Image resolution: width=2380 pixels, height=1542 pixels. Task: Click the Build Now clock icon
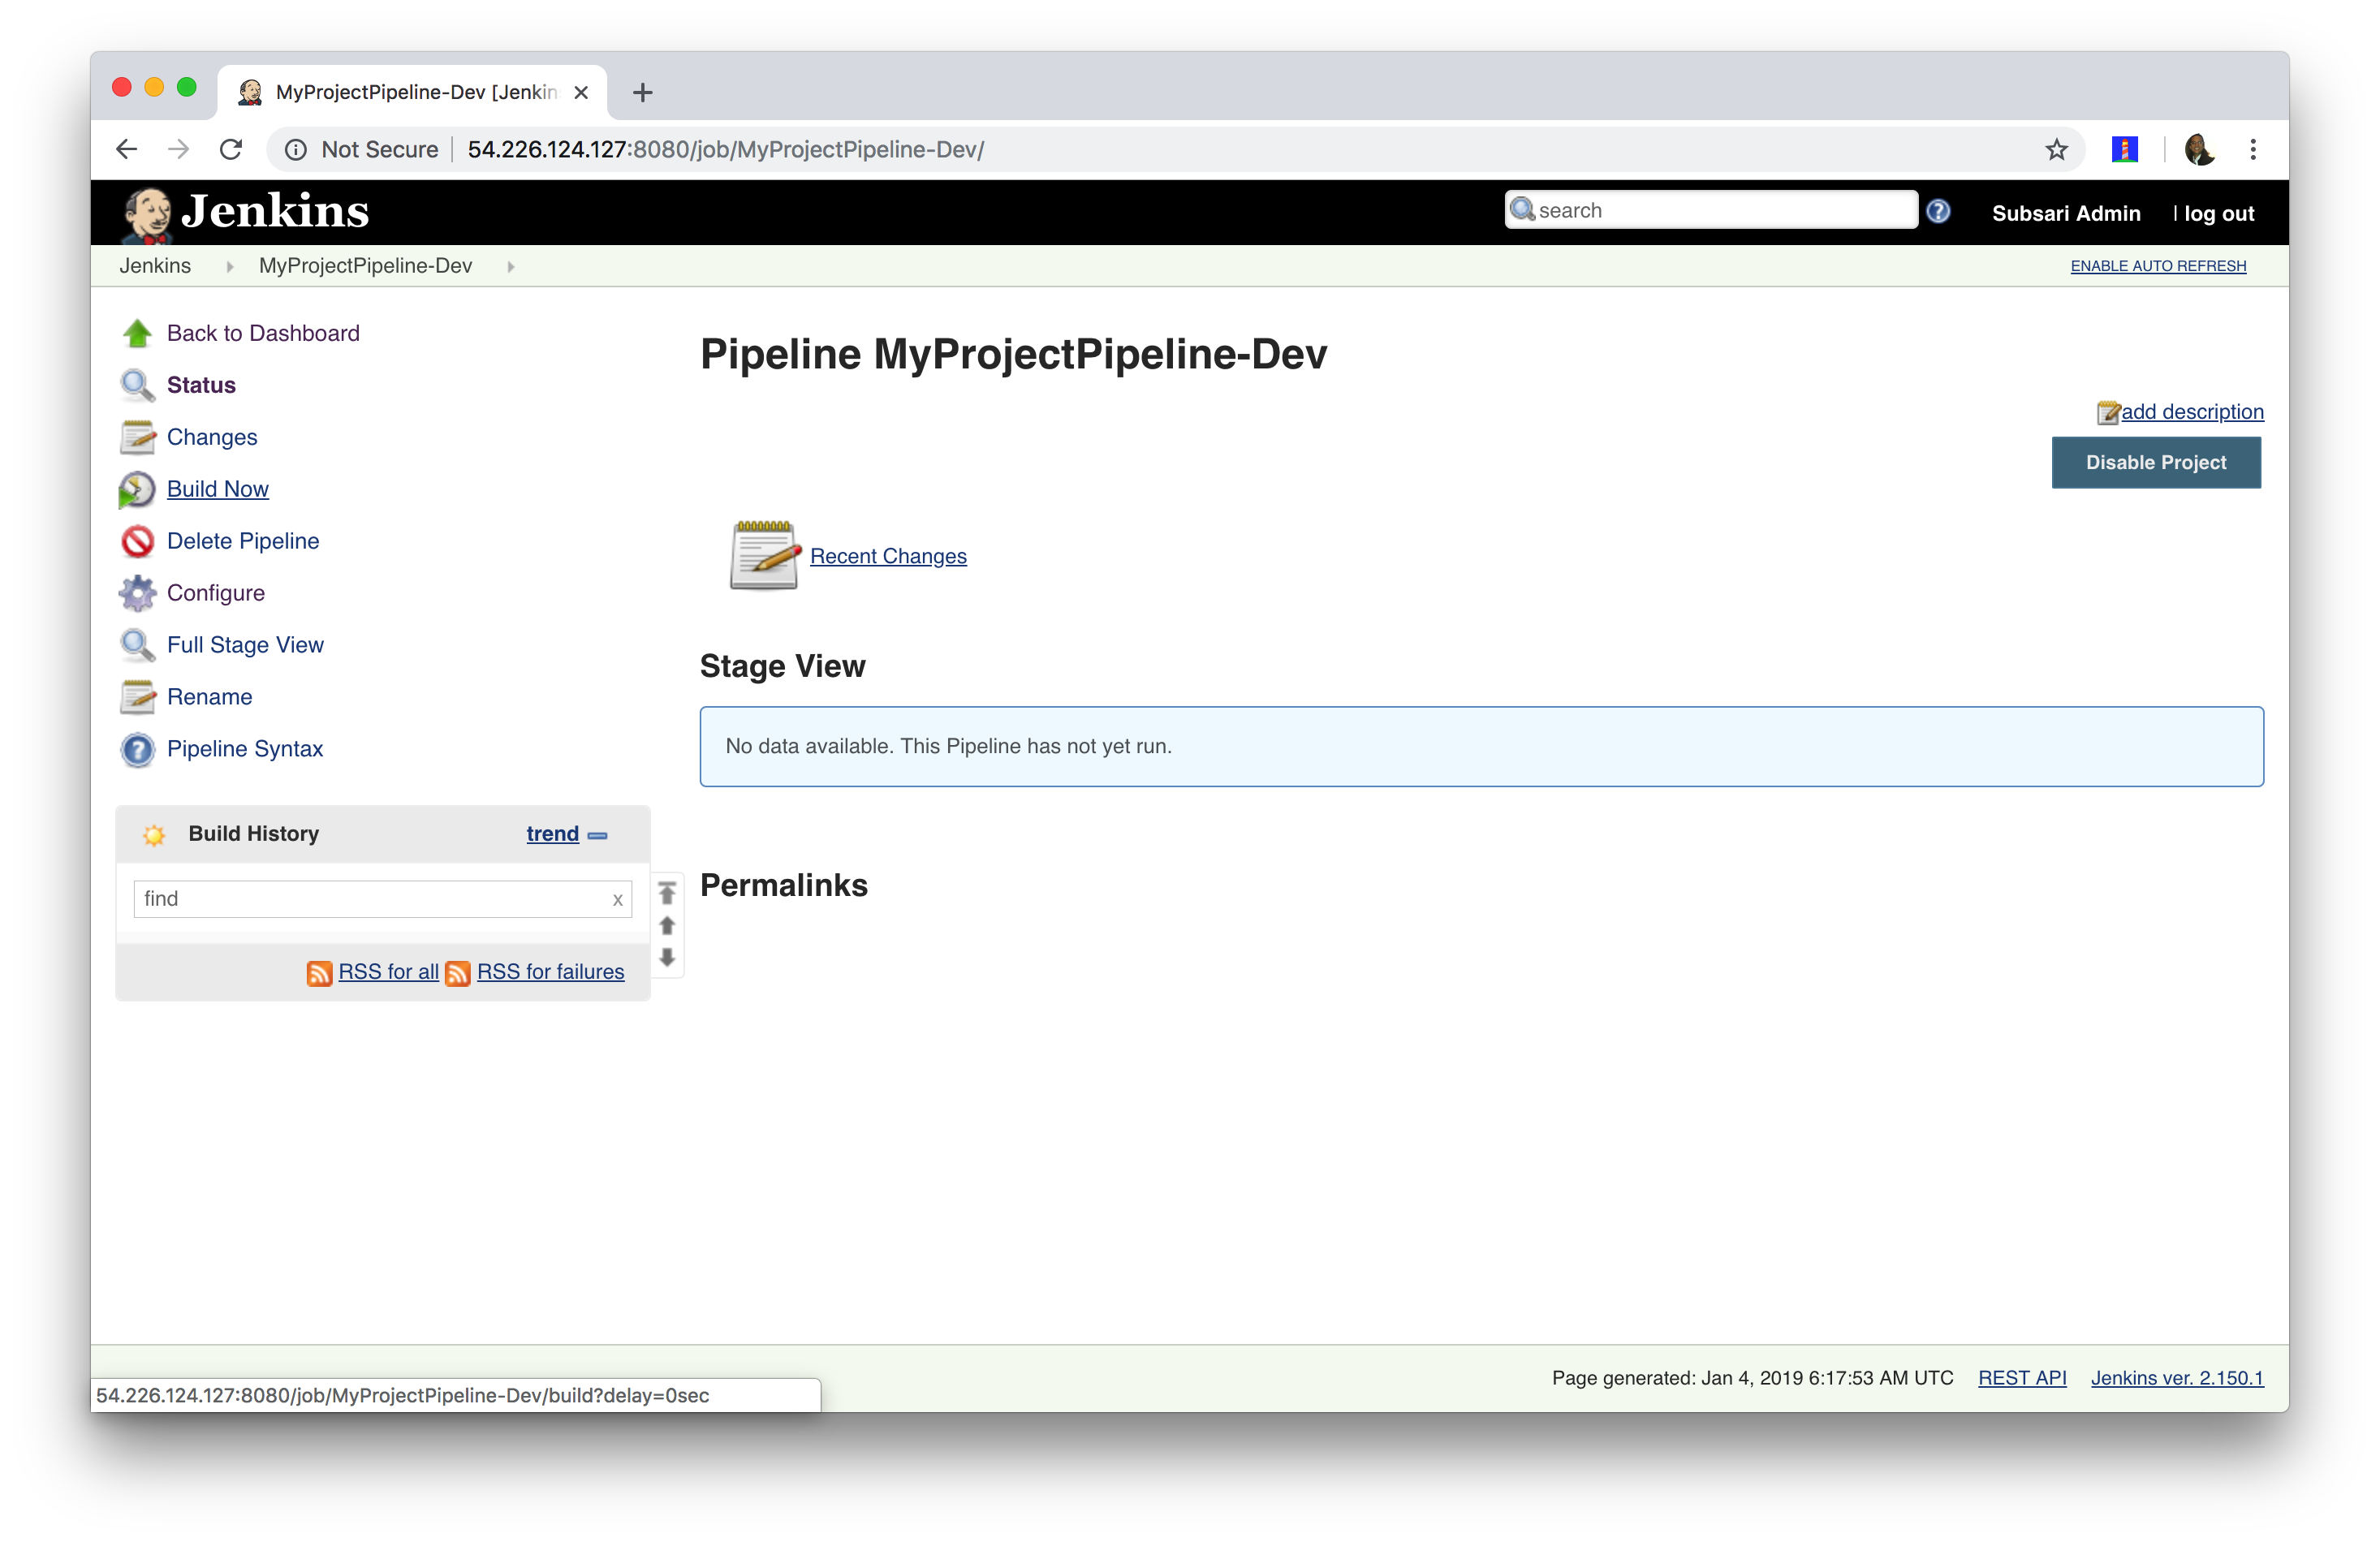tap(137, 490)
